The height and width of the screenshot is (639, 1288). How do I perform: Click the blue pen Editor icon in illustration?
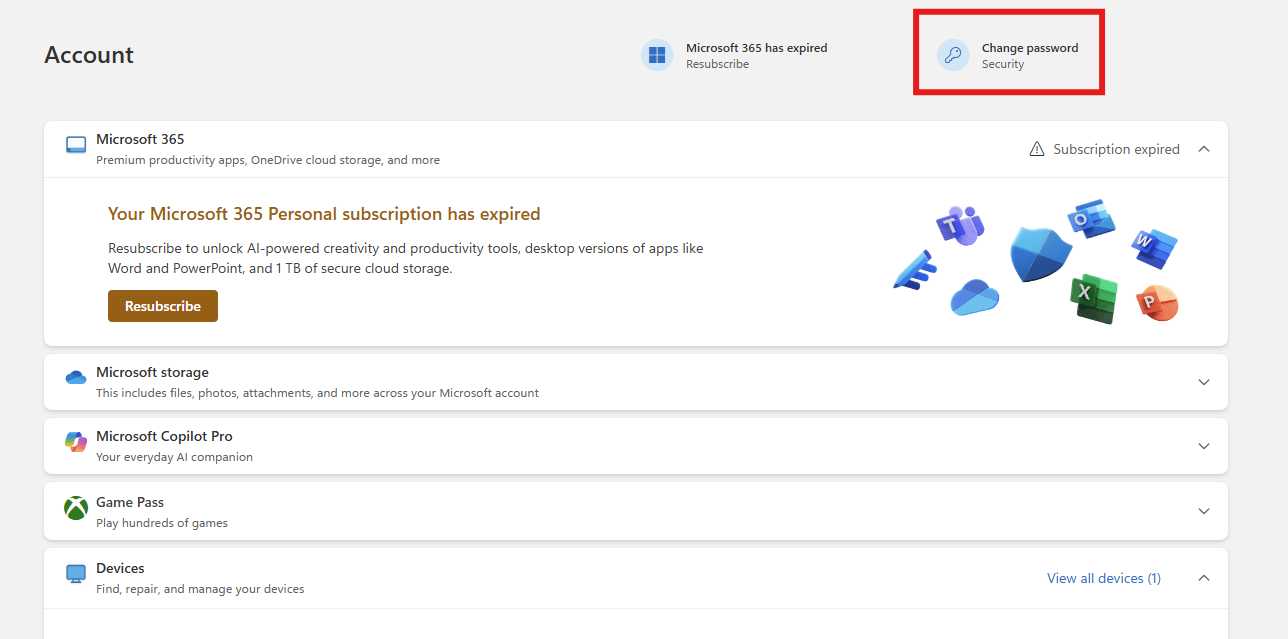click(x=914, y=270)
